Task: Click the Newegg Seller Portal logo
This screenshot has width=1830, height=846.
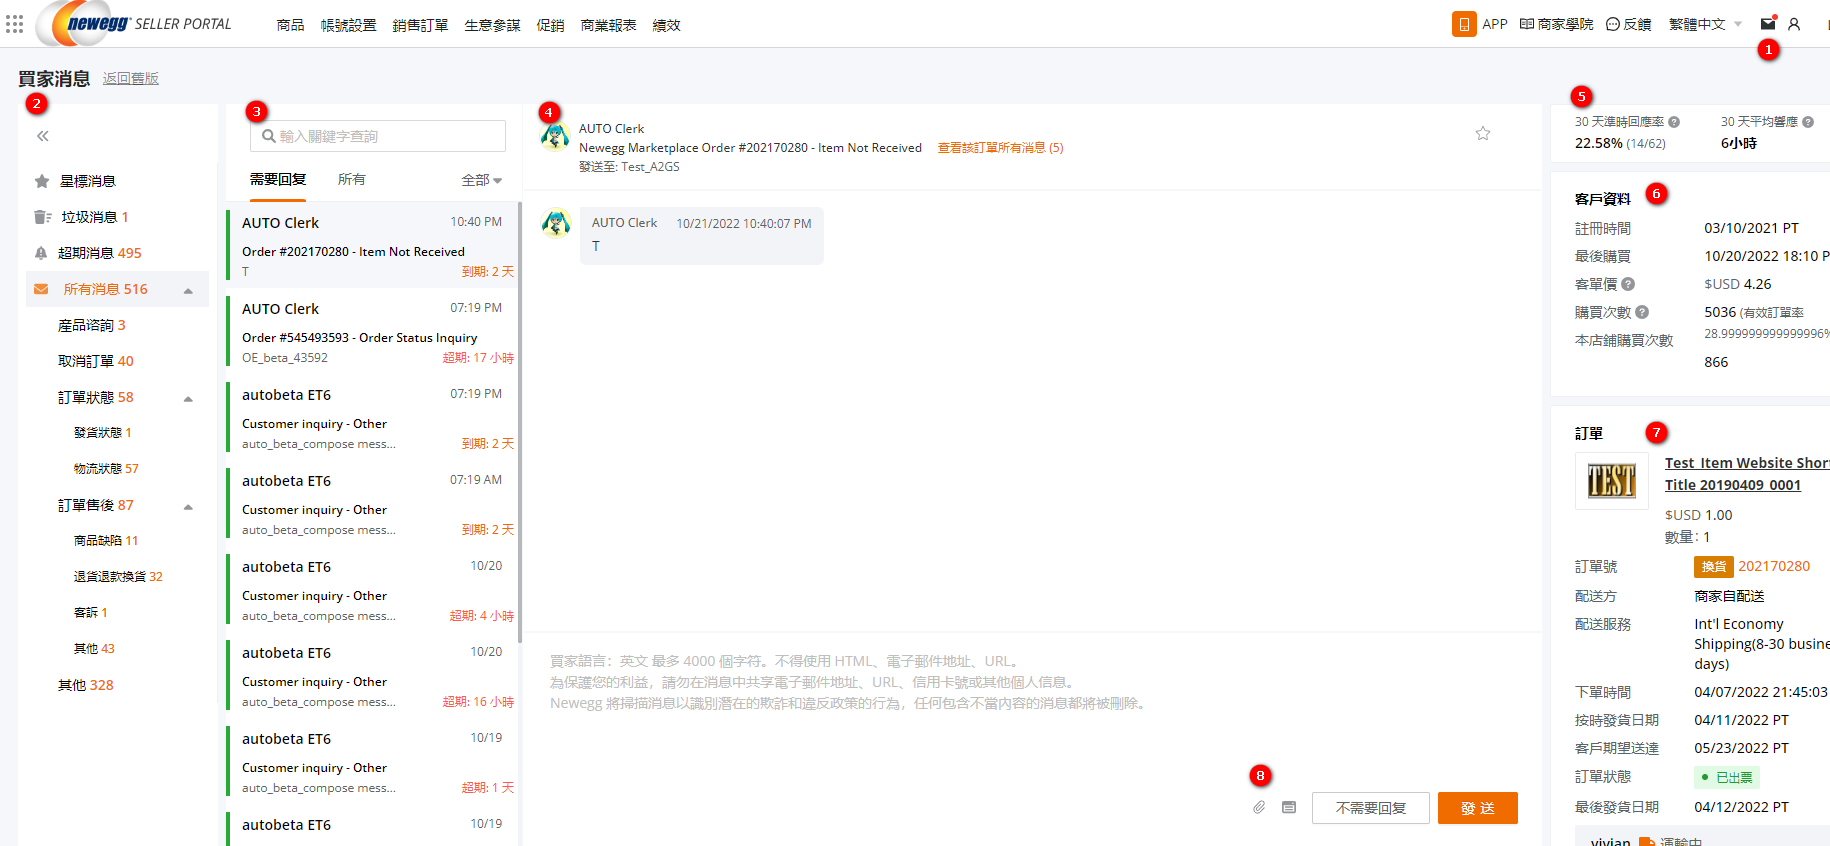Action: click(x=135, y=23)
